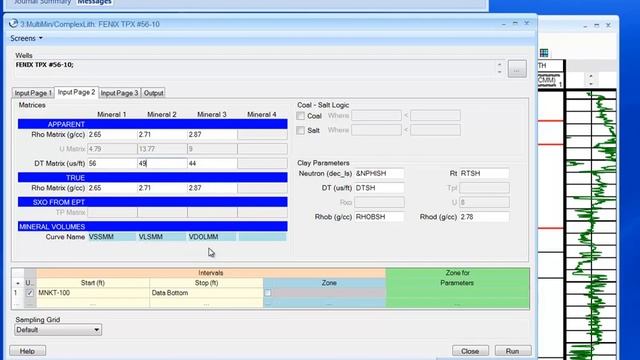Edit Clay Rhob field RHOBSH
This screenshot has height=360, width=640.
[x=379, y=217]
